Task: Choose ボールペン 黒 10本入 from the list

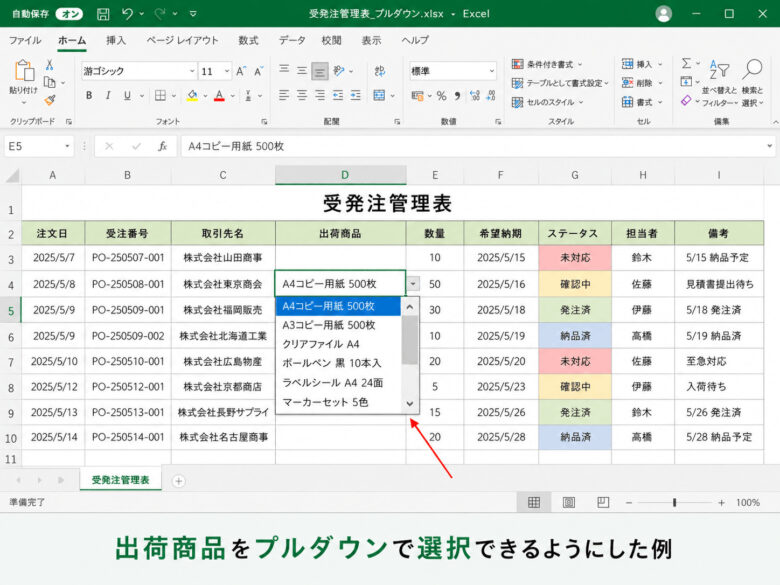Action: pyautogui.click(x=338, y=363)
